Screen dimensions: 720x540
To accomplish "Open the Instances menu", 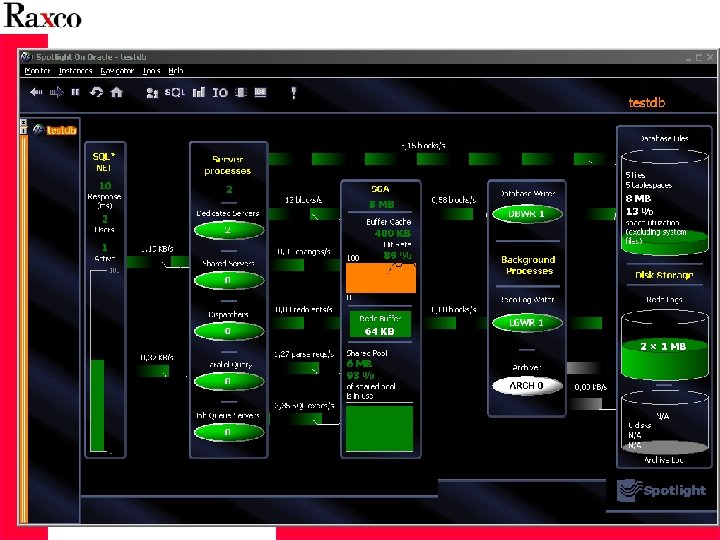I will [76, 71].
